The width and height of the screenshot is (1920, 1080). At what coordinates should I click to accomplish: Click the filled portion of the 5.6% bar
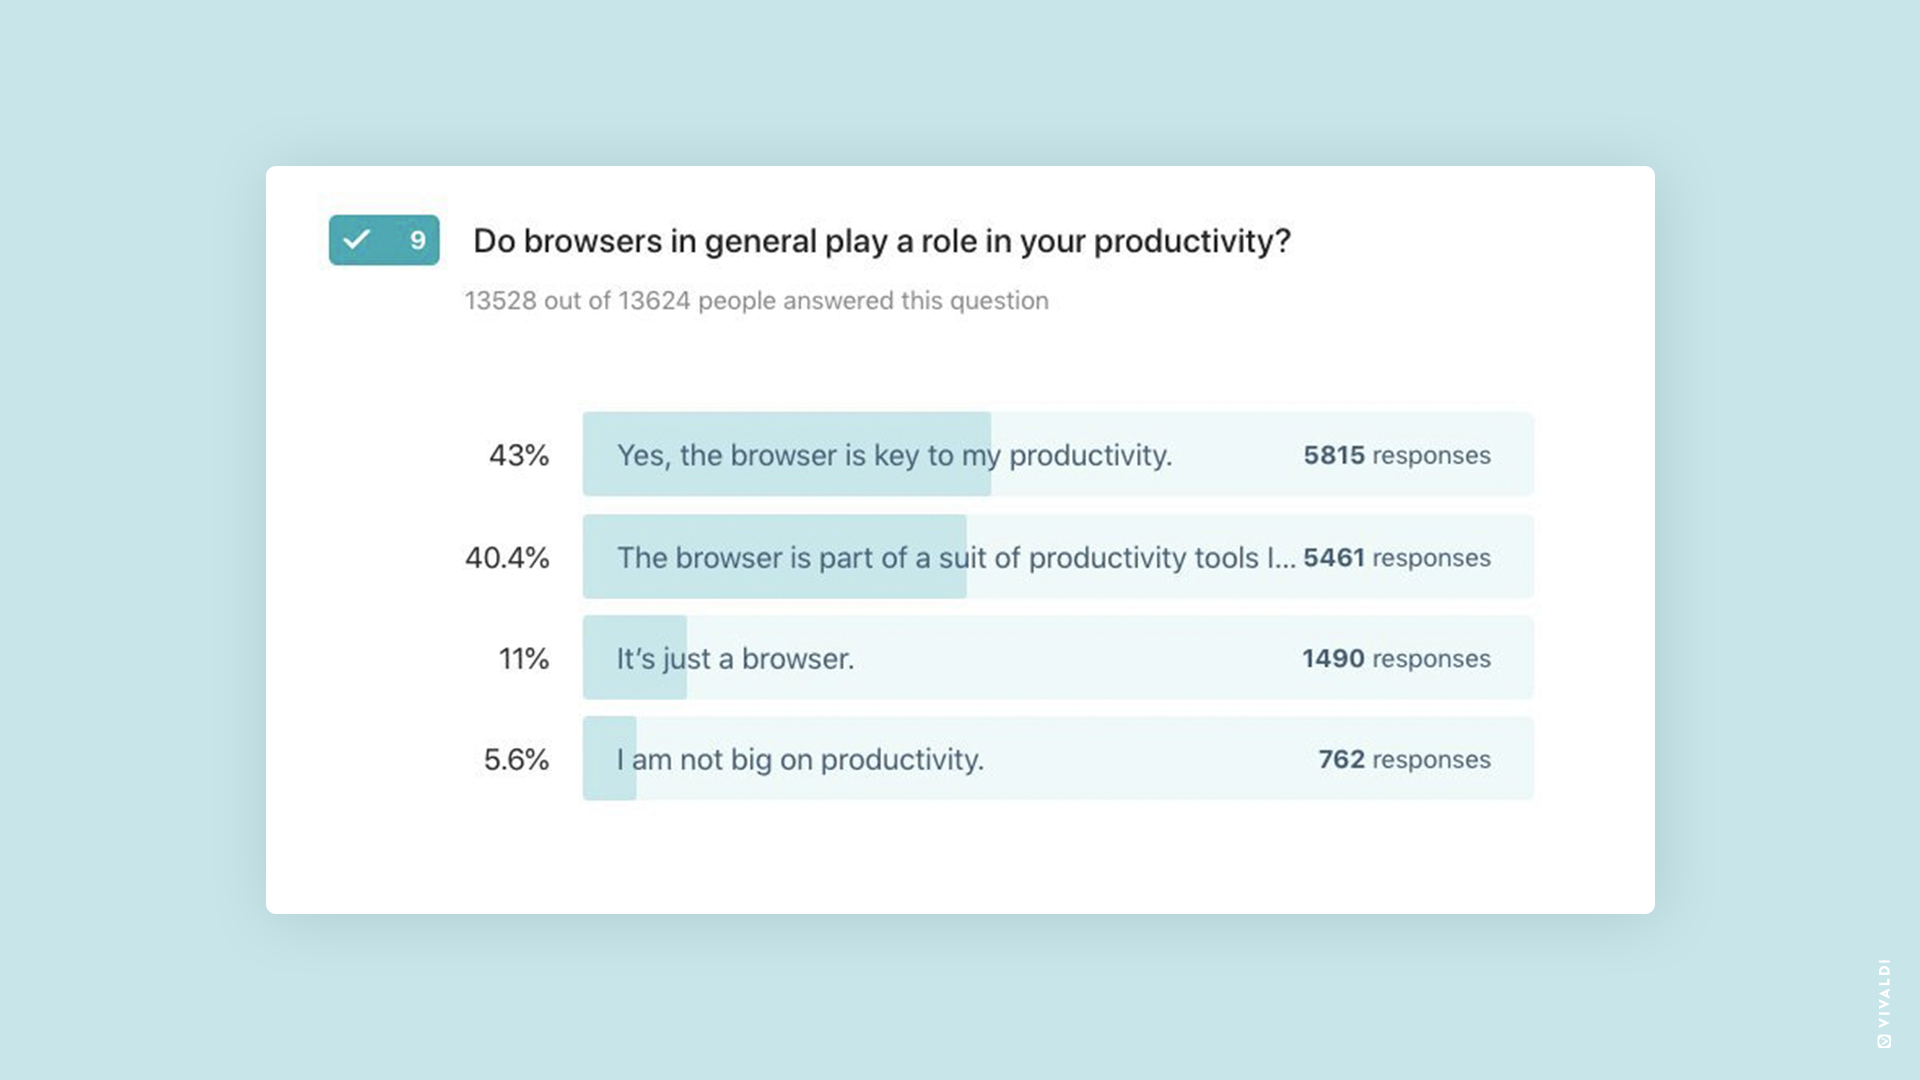coord(610,759)
